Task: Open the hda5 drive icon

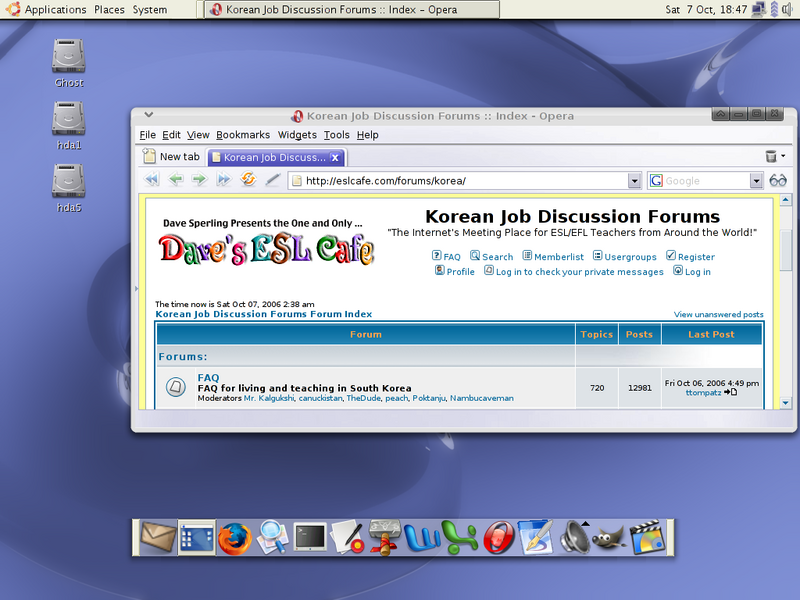Action: point(68,188)
